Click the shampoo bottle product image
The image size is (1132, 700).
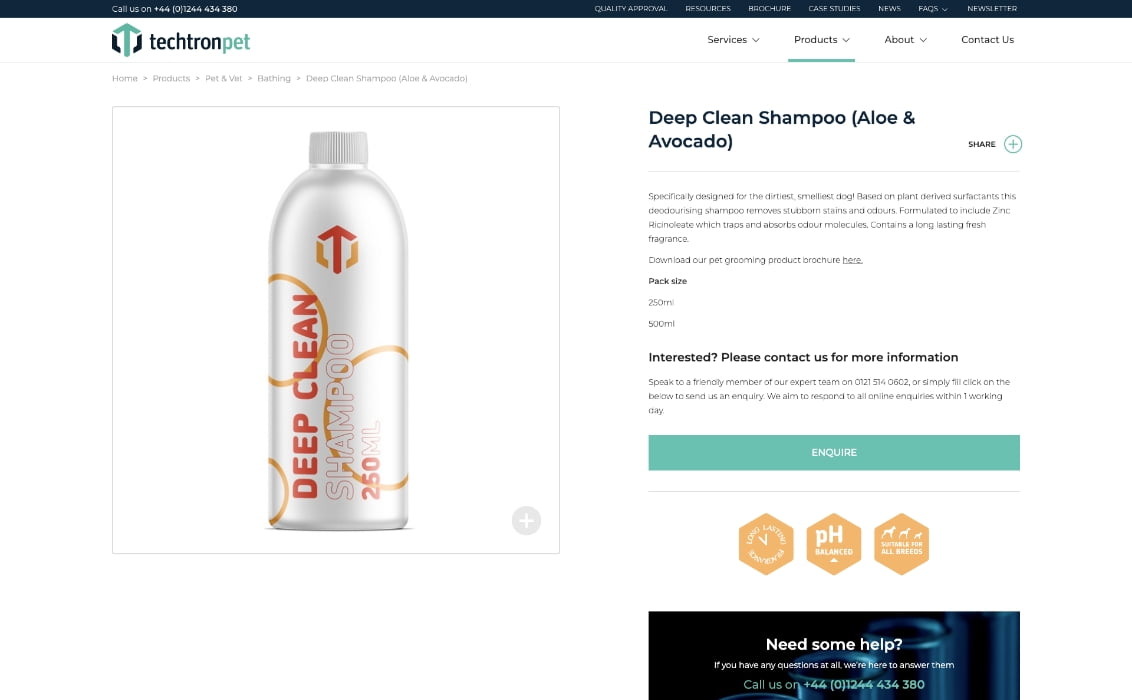336,330
